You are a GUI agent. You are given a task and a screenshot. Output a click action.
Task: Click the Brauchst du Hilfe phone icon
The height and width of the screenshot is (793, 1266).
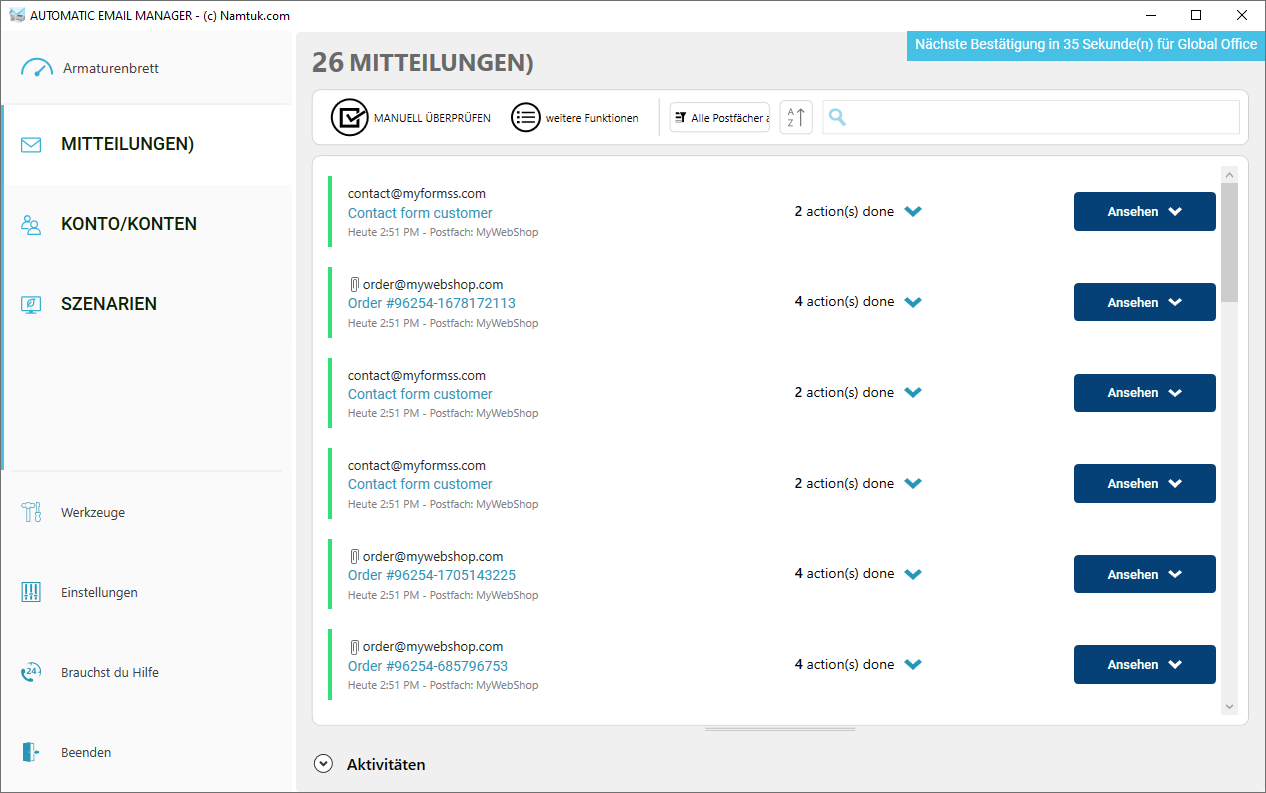click(x=31, y=673)
